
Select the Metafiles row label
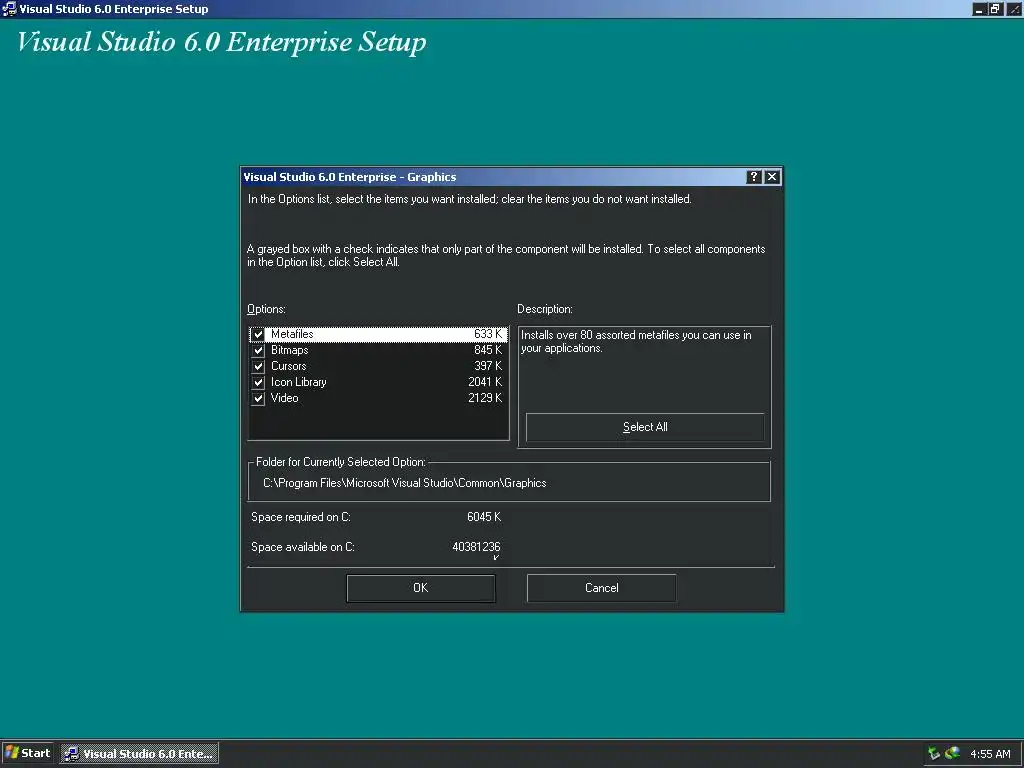pos(292,334)
